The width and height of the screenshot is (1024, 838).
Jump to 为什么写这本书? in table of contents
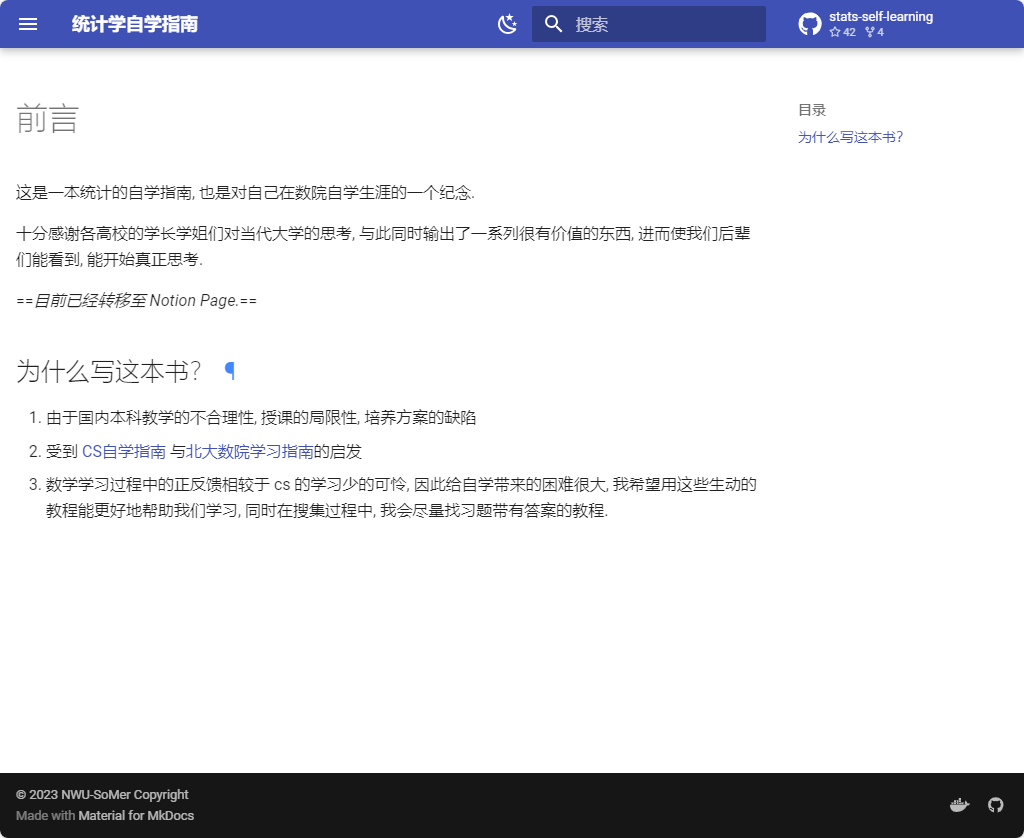click(850, 137)
